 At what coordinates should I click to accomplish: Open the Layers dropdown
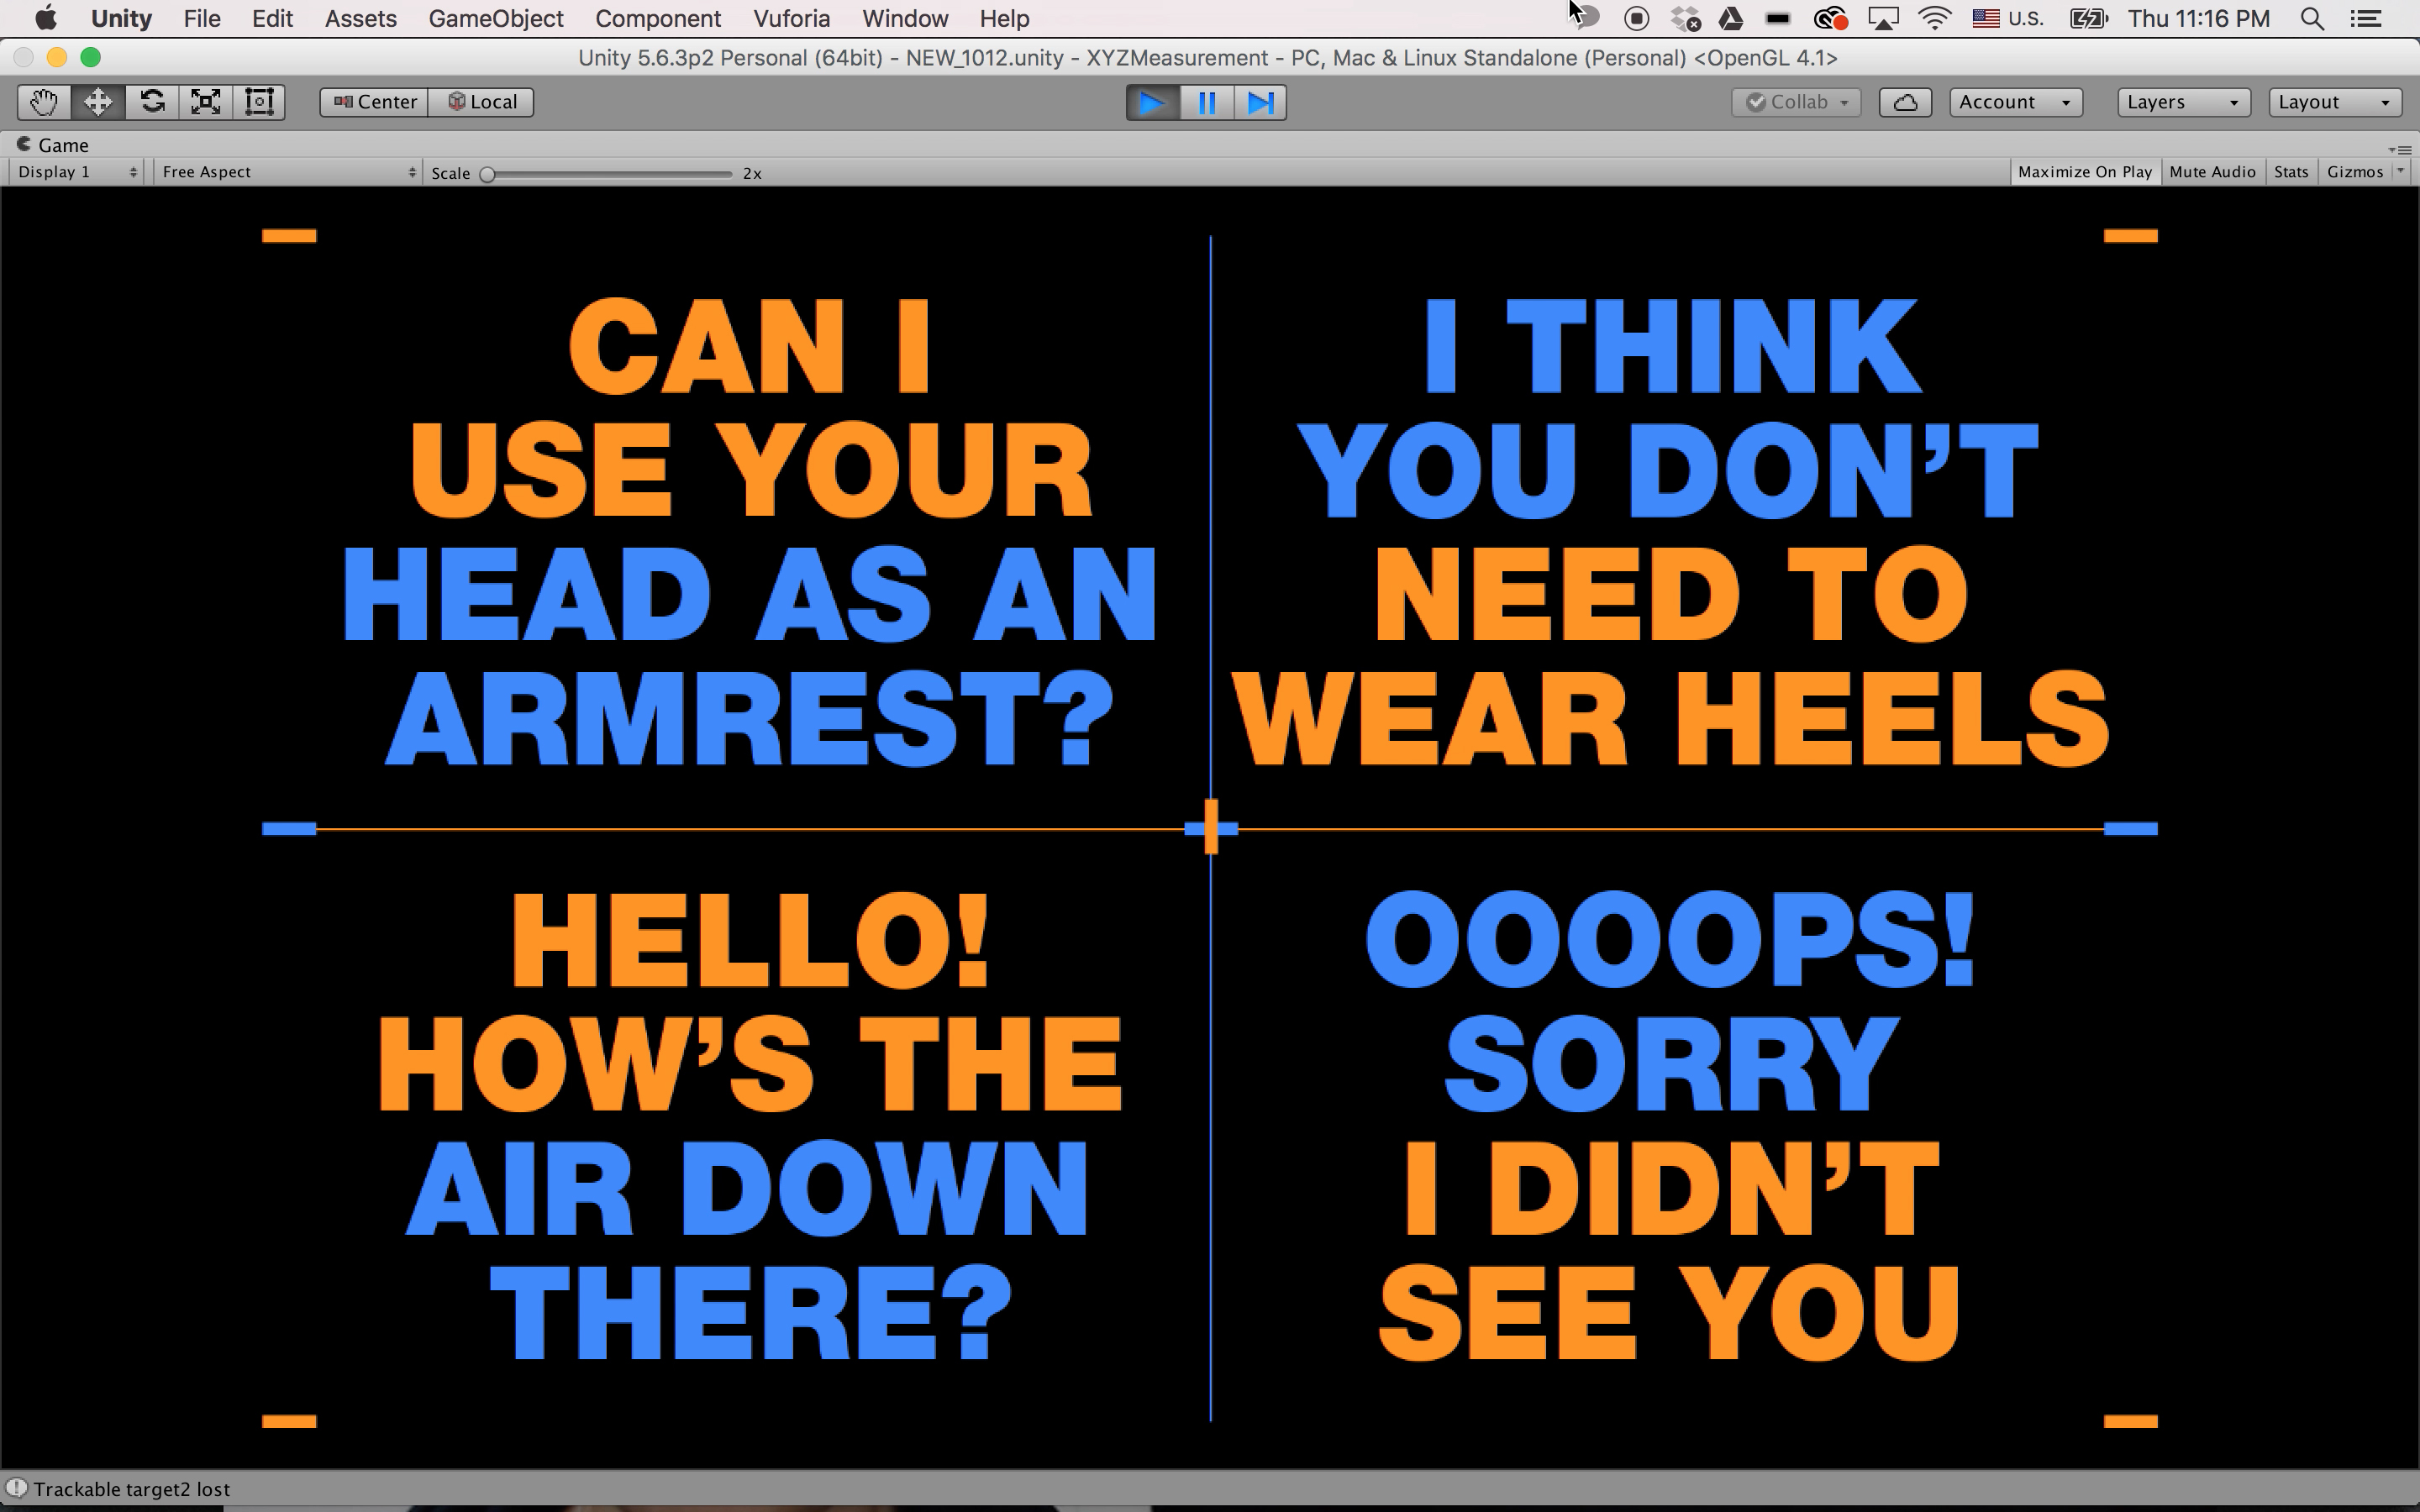[x=2184, y=102]
